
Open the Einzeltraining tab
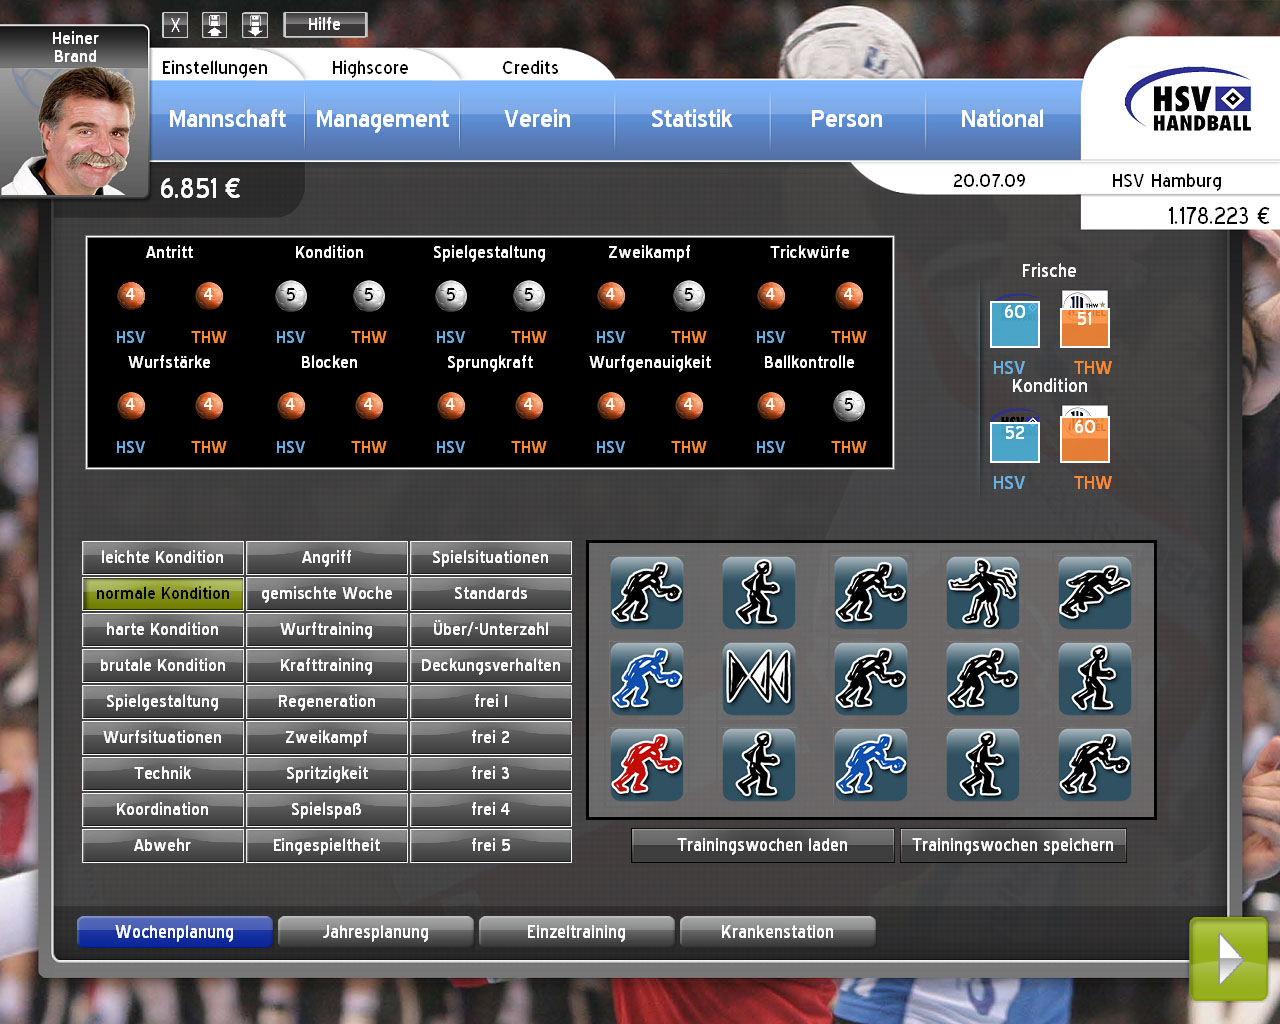click(576, 932)
